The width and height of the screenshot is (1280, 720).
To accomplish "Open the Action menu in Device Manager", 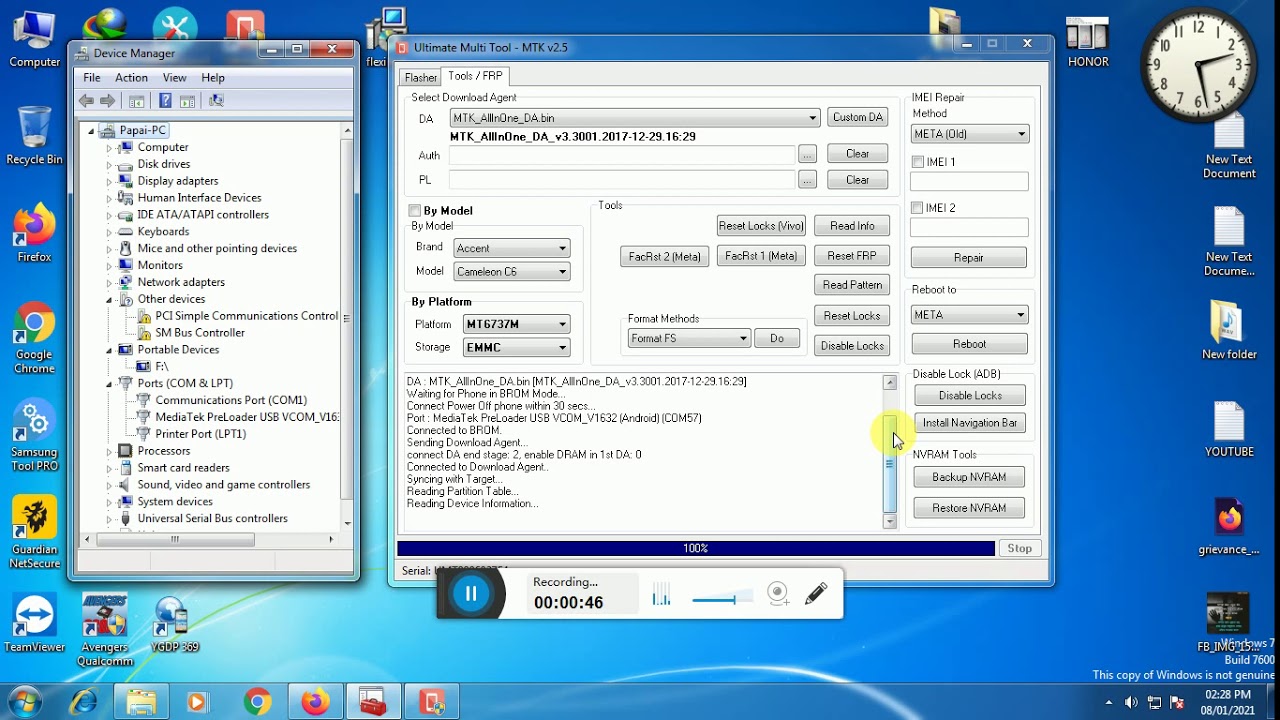I will [131, 77].
